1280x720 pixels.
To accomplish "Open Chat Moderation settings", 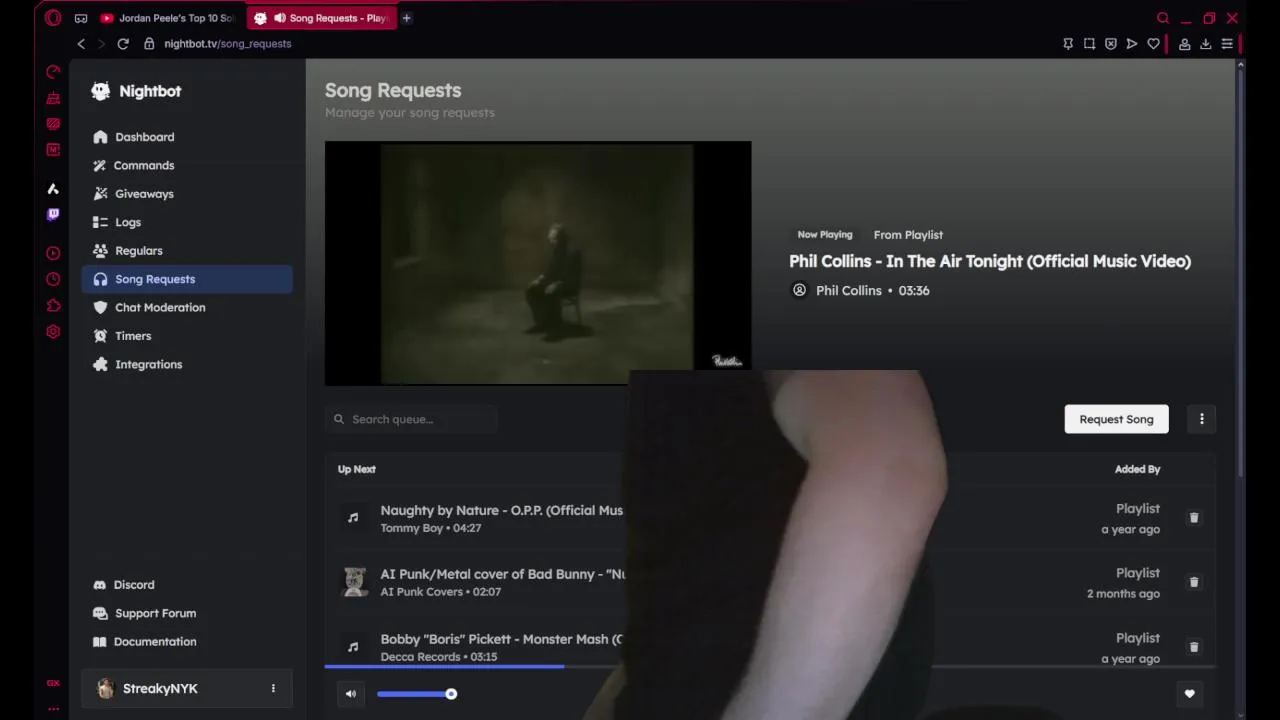I will (x=187, y=307).
